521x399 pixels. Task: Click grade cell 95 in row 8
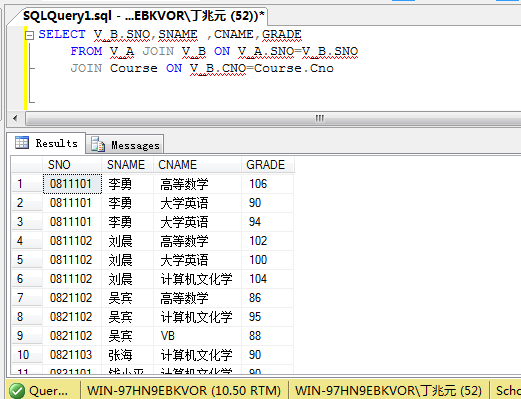click(x=267, y=317)
